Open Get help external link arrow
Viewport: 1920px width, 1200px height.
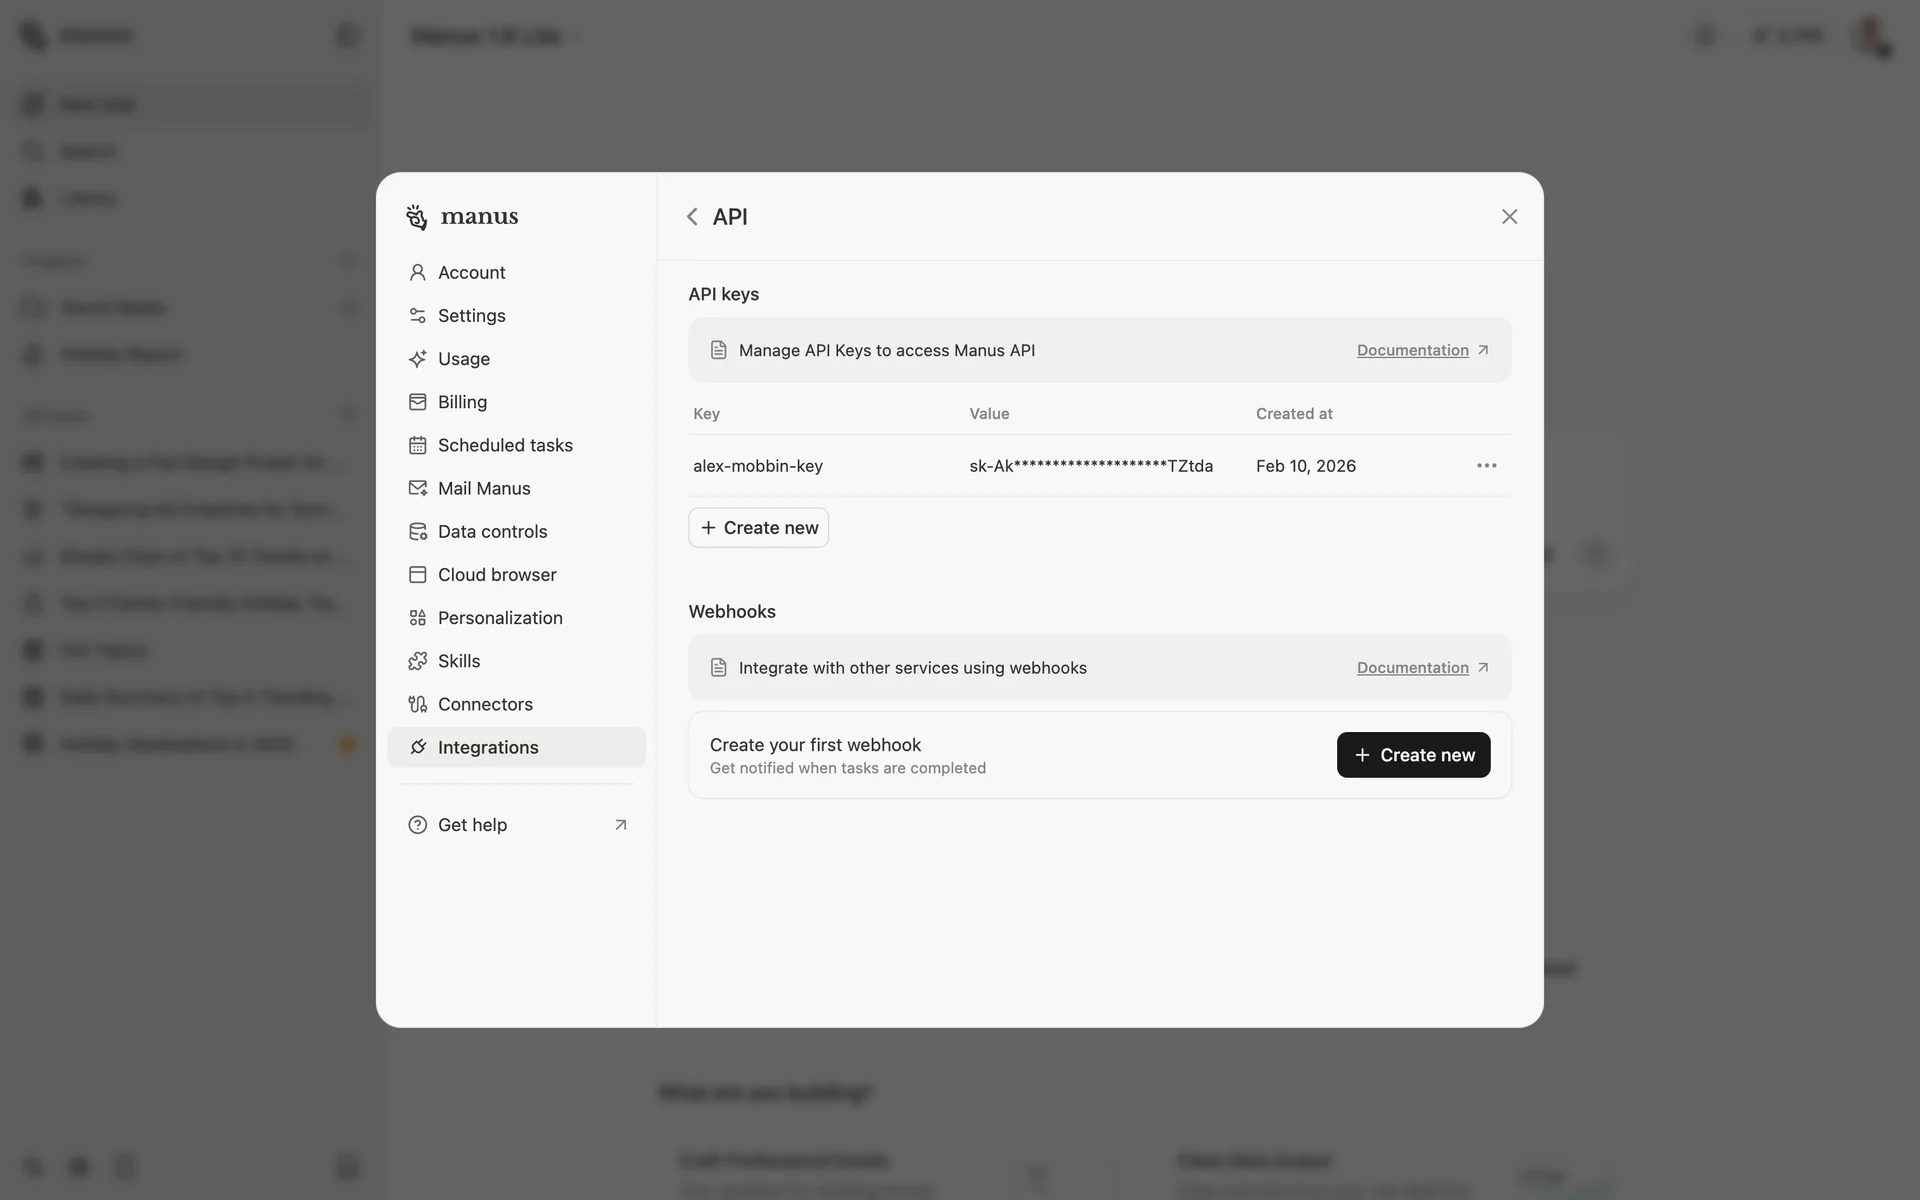(x=621, y=825)
